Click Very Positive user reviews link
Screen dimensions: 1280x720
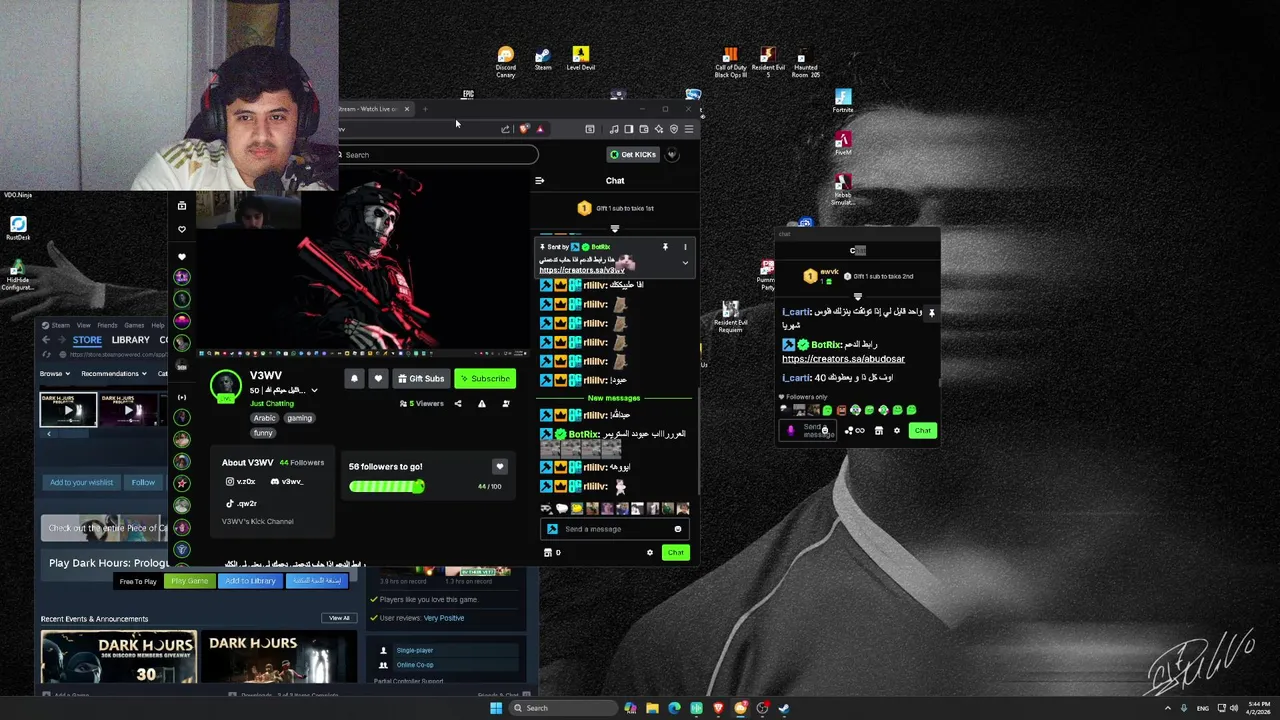click(x=444, y=618)
